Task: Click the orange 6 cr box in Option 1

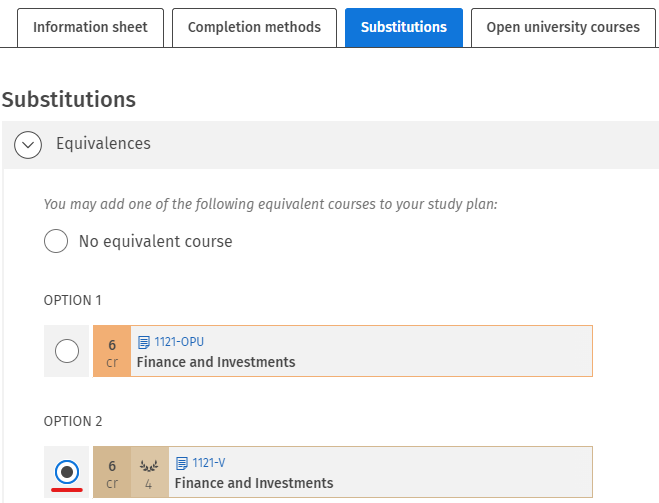Action: pyautogui.click(x=112, y=351)
